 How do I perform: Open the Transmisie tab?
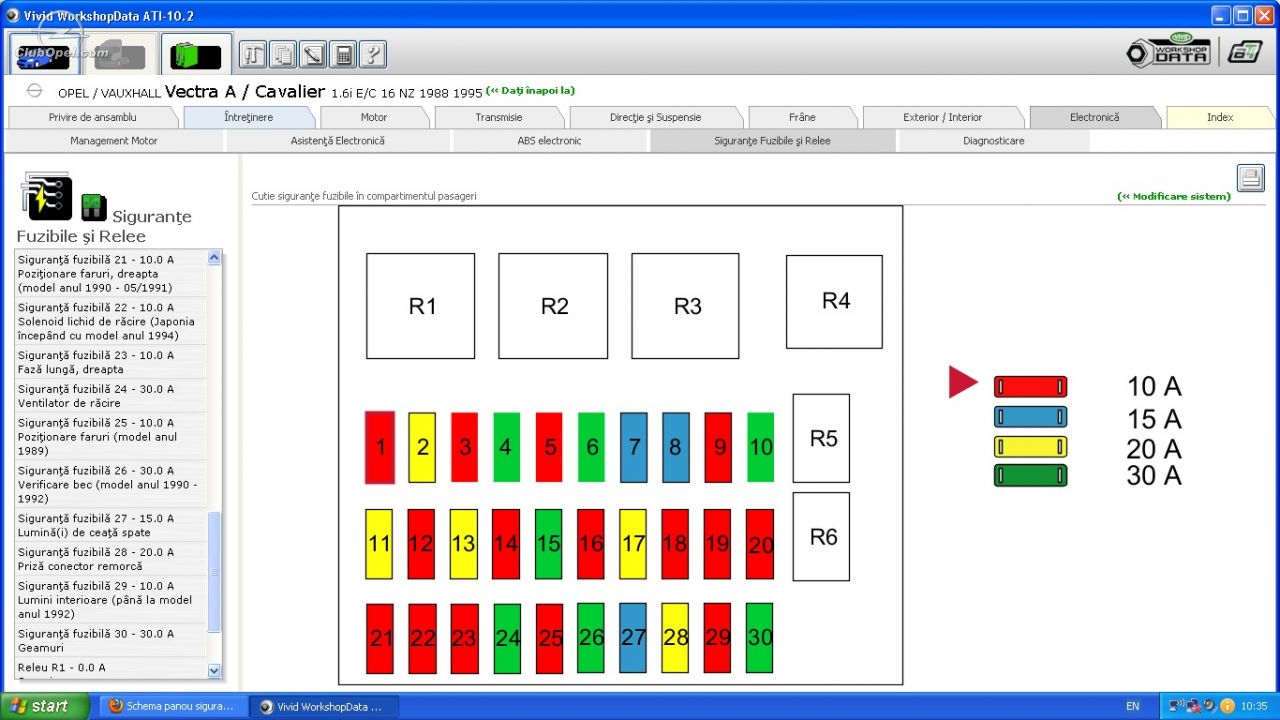[x=498, y=117]
